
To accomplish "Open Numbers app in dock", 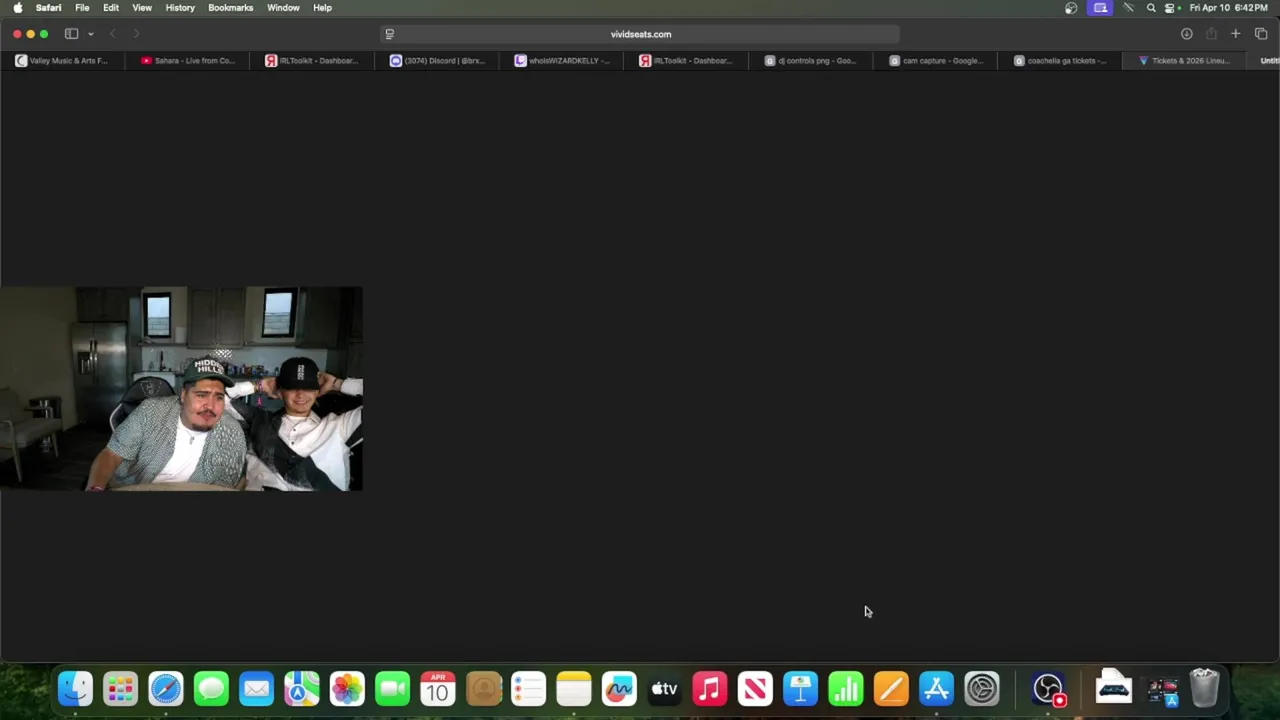I will [846, 689].
